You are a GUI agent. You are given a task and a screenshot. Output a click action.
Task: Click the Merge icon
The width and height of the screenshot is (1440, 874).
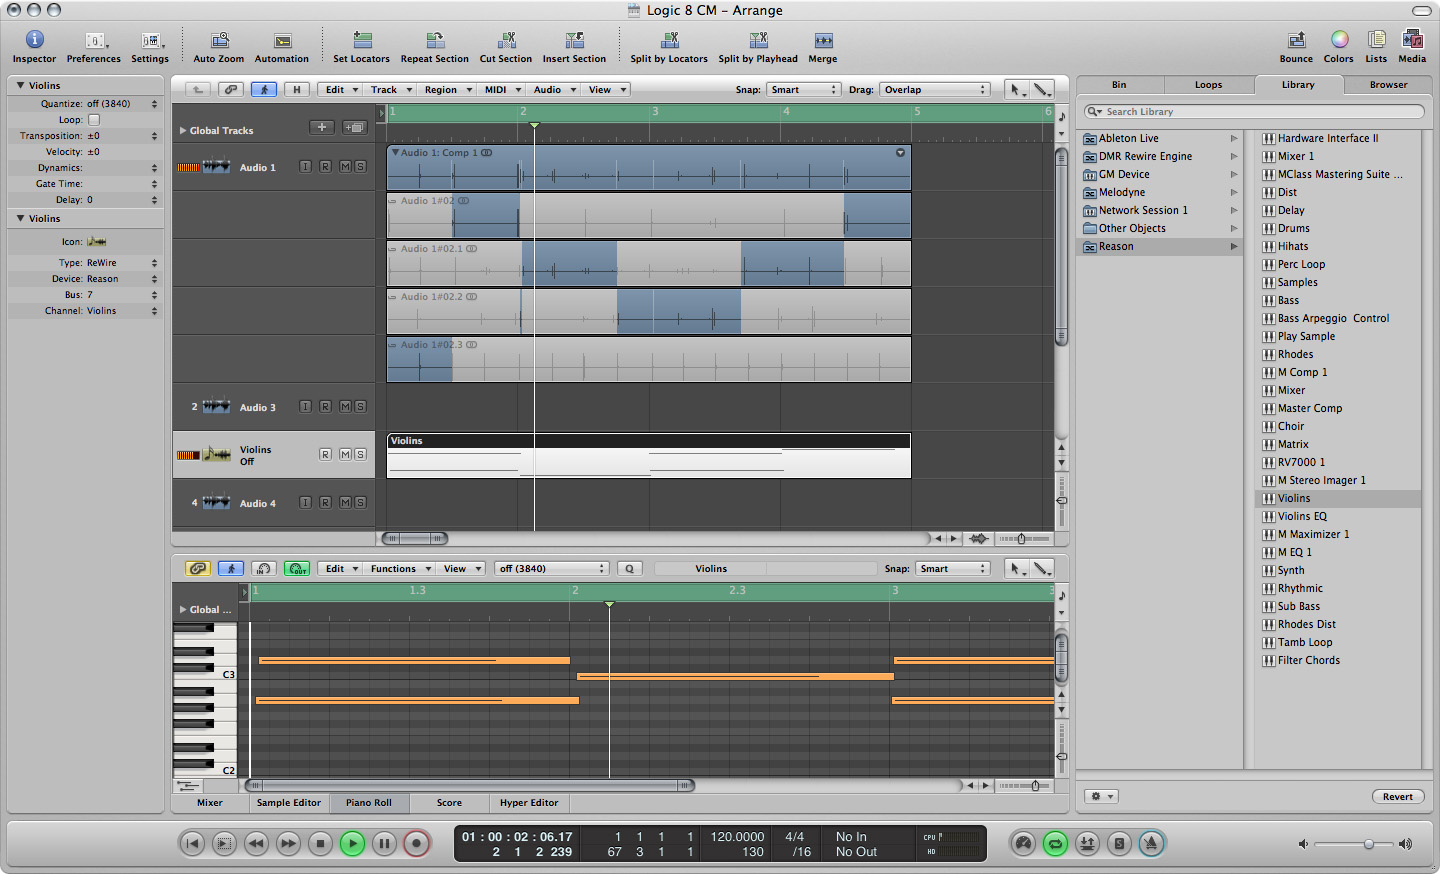823,40
